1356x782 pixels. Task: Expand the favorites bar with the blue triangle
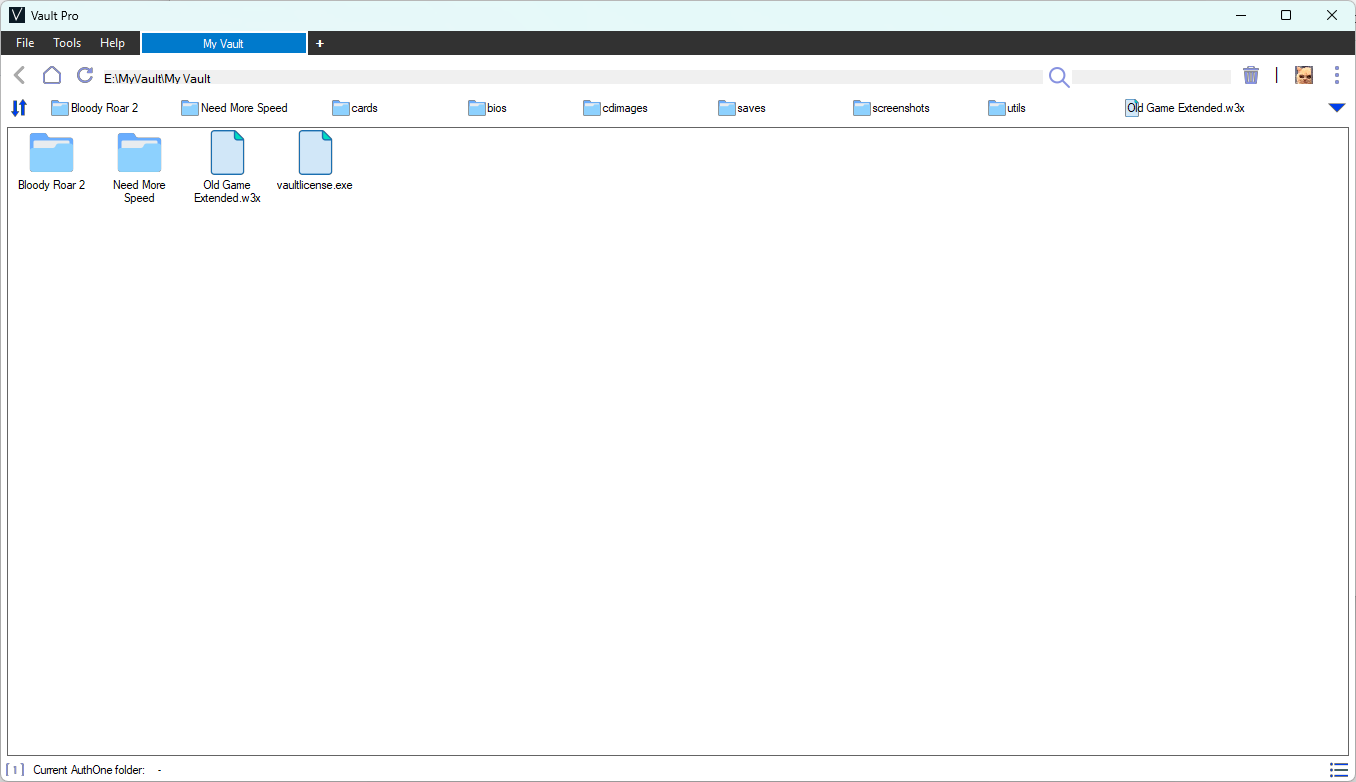tap(1337, 108)
